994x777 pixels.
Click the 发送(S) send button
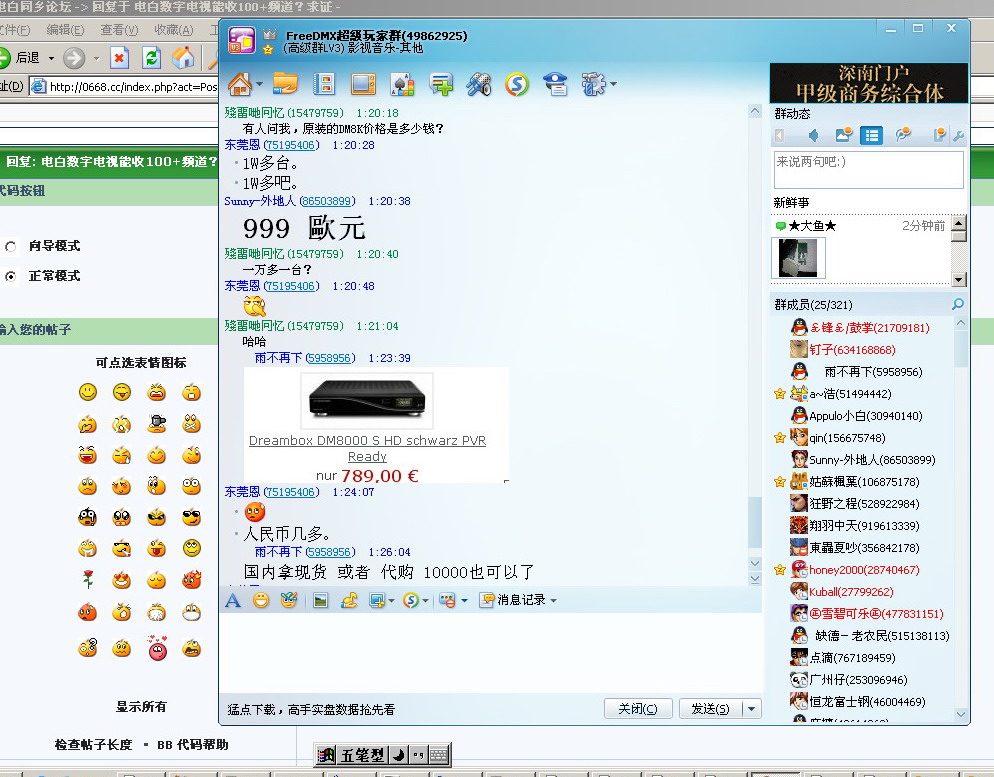coord(709,709)
